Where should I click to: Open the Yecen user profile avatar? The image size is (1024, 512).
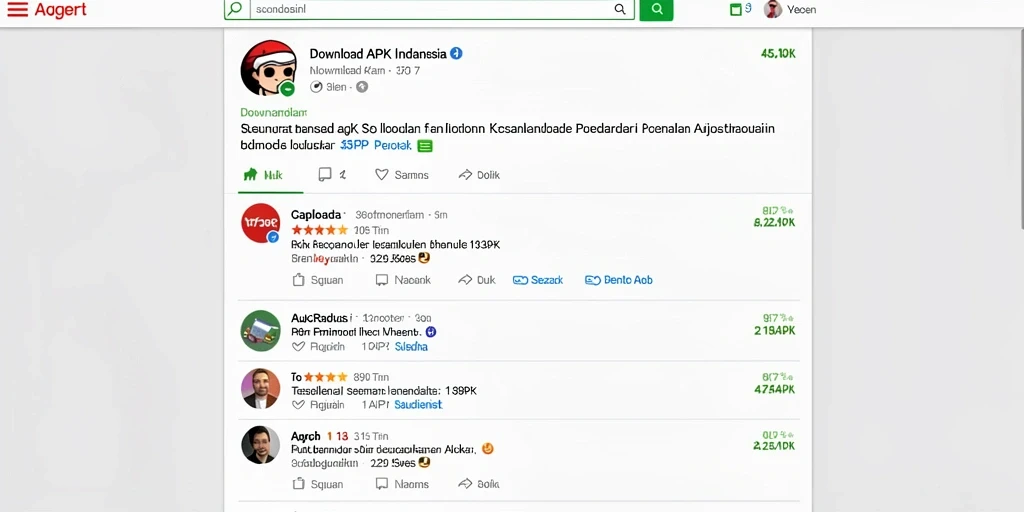(x=773, y=9)
